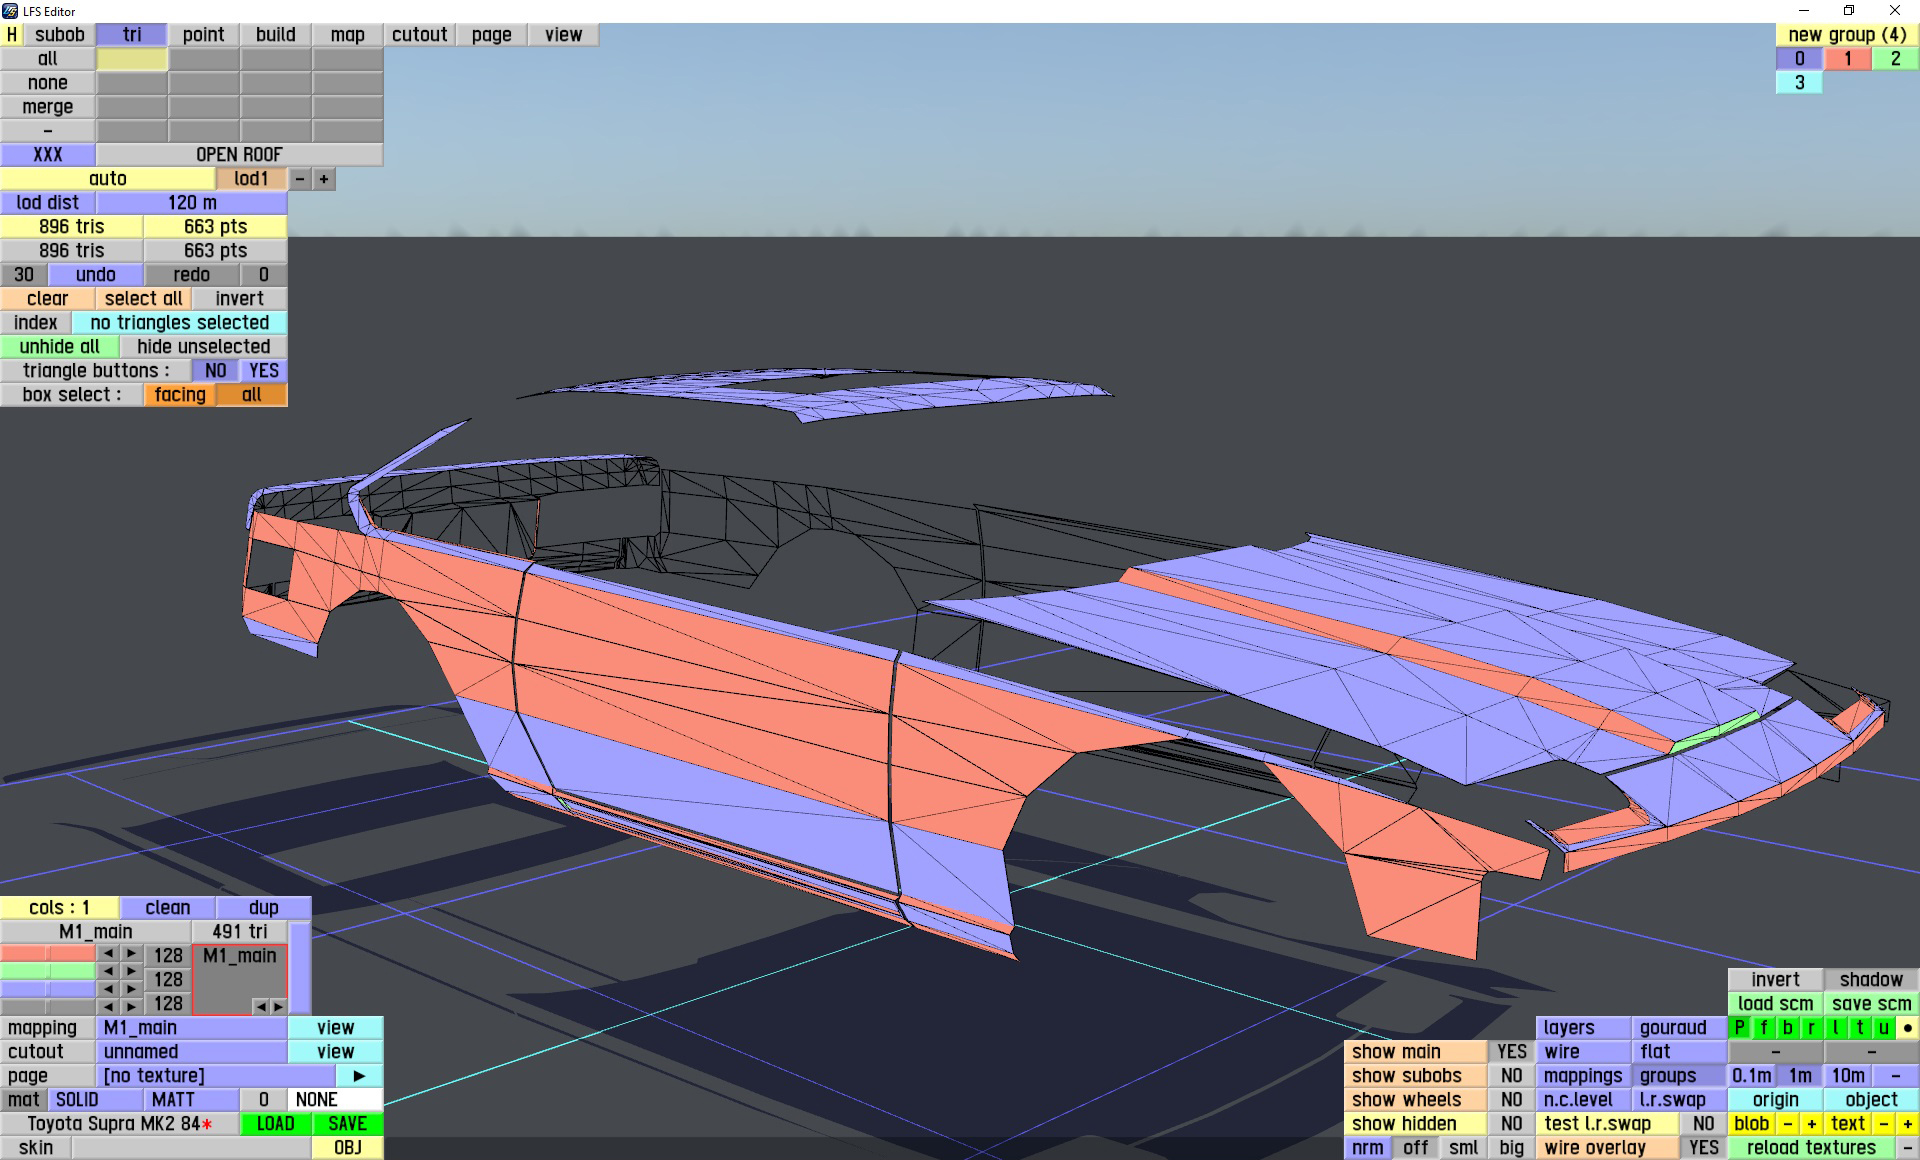Toggle show wheels NO button
The image size is (1920, 1160).
pyautogui.click(x=1511, y=1099)
